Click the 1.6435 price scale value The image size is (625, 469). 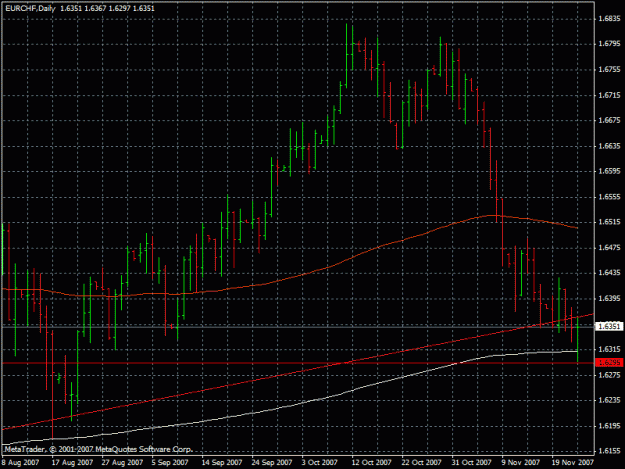click(x=610, y=273)
